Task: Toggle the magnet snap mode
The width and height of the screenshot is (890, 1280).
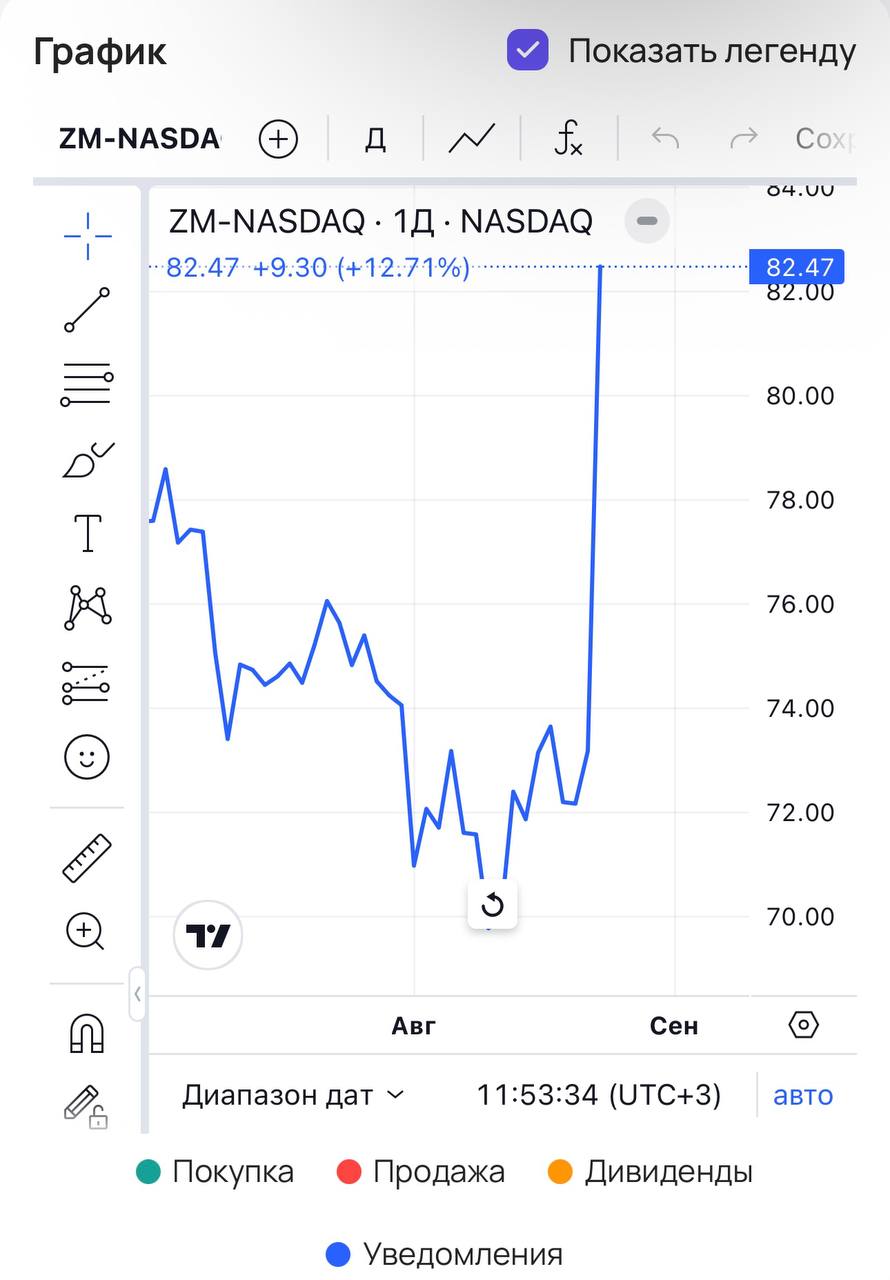Action: point(87,1033)
